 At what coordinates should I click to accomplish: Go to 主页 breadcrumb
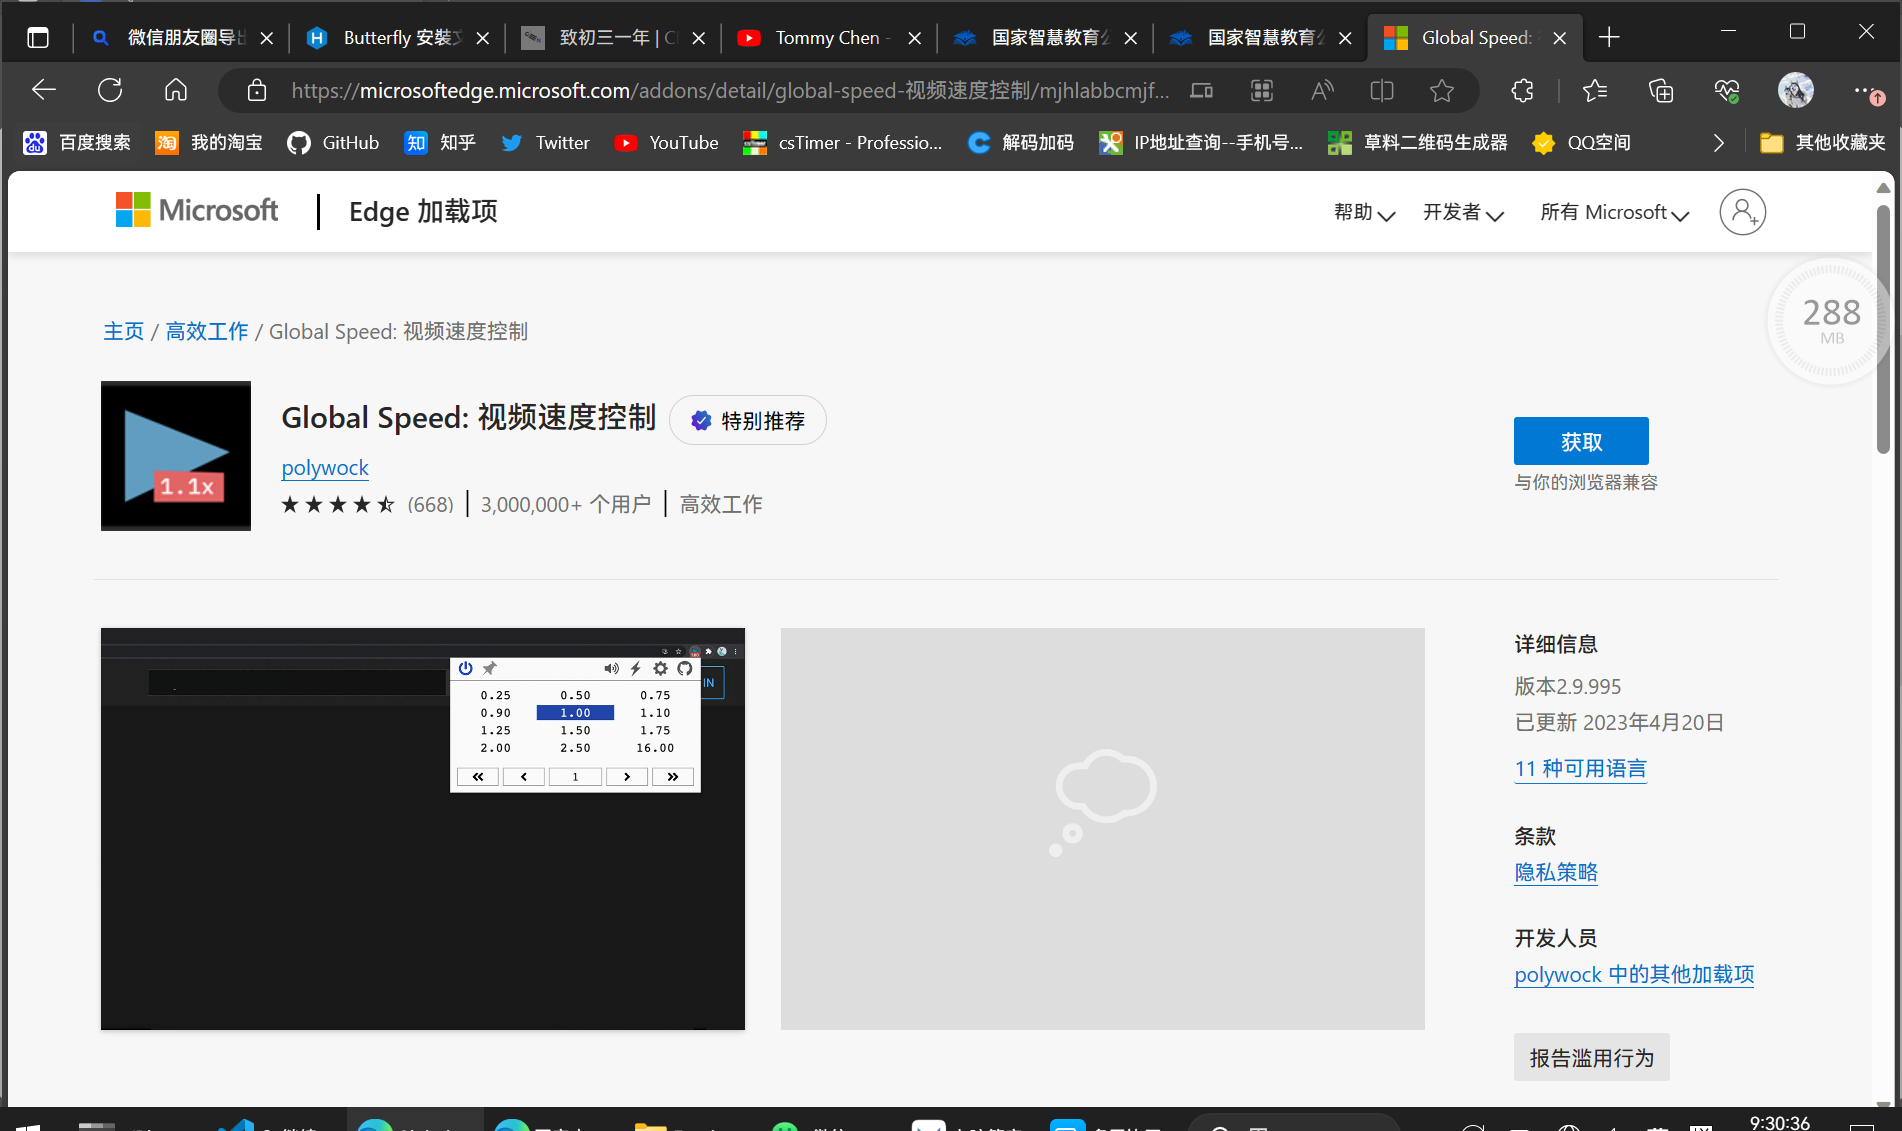pyautogui.click(x=124, y=331)
